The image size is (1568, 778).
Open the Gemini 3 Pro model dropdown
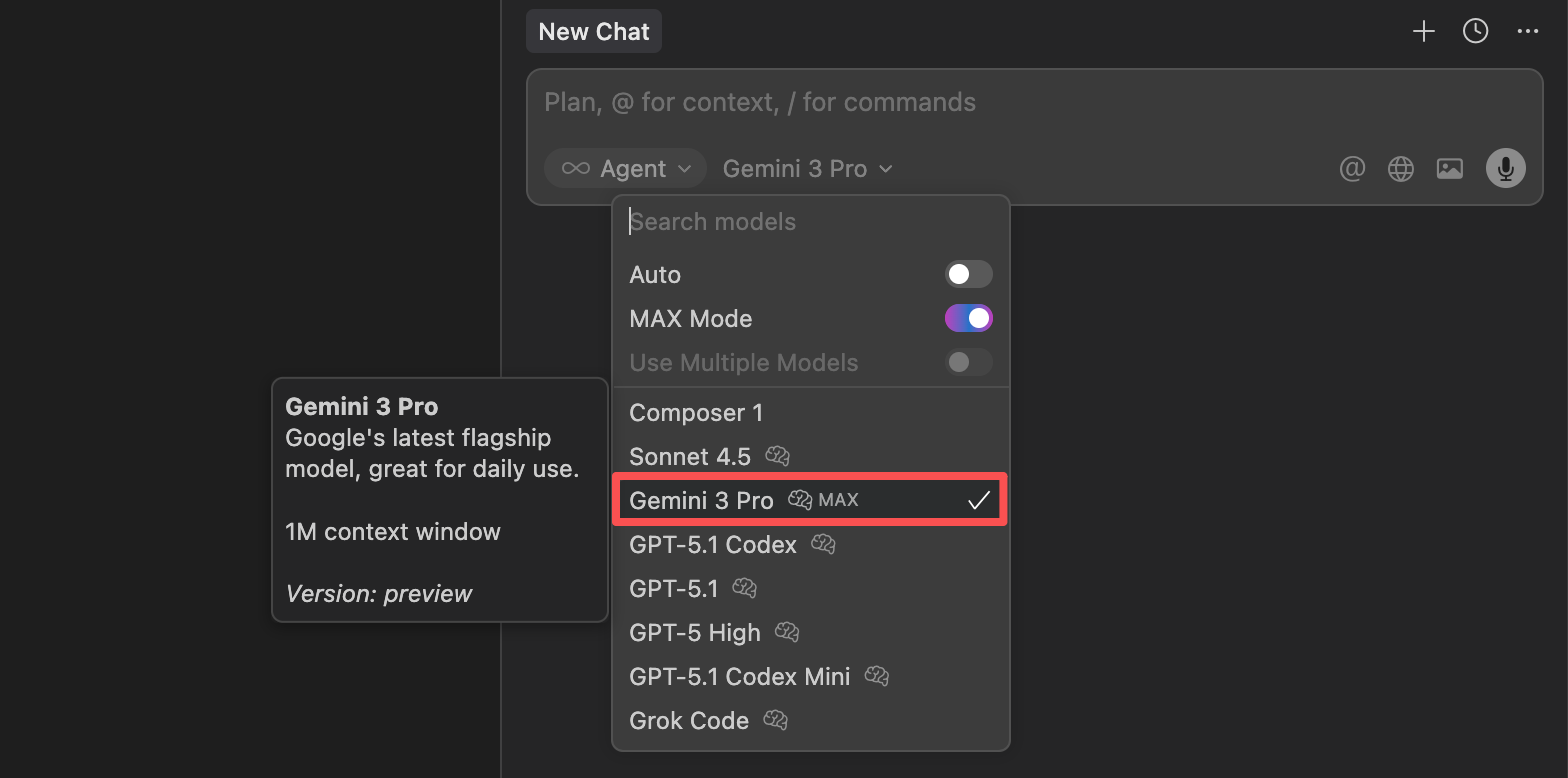click(806, 168)
